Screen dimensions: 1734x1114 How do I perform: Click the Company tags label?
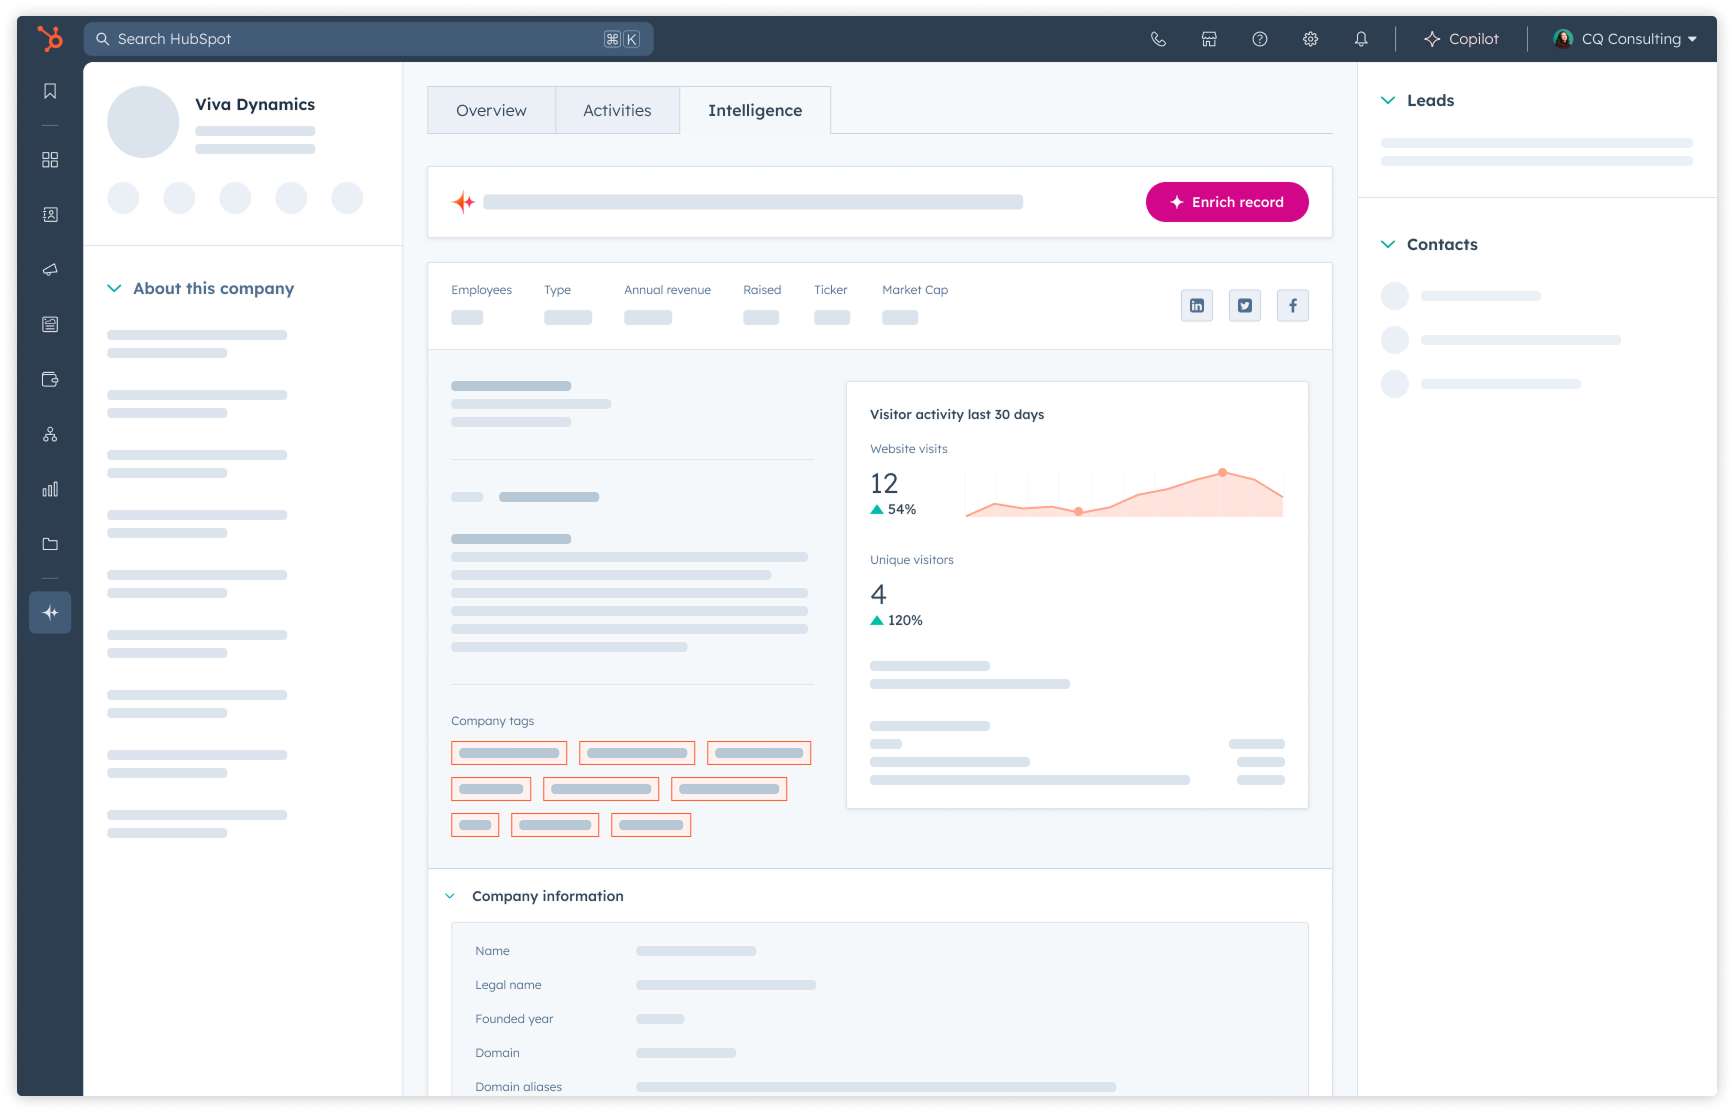[492, 721]
